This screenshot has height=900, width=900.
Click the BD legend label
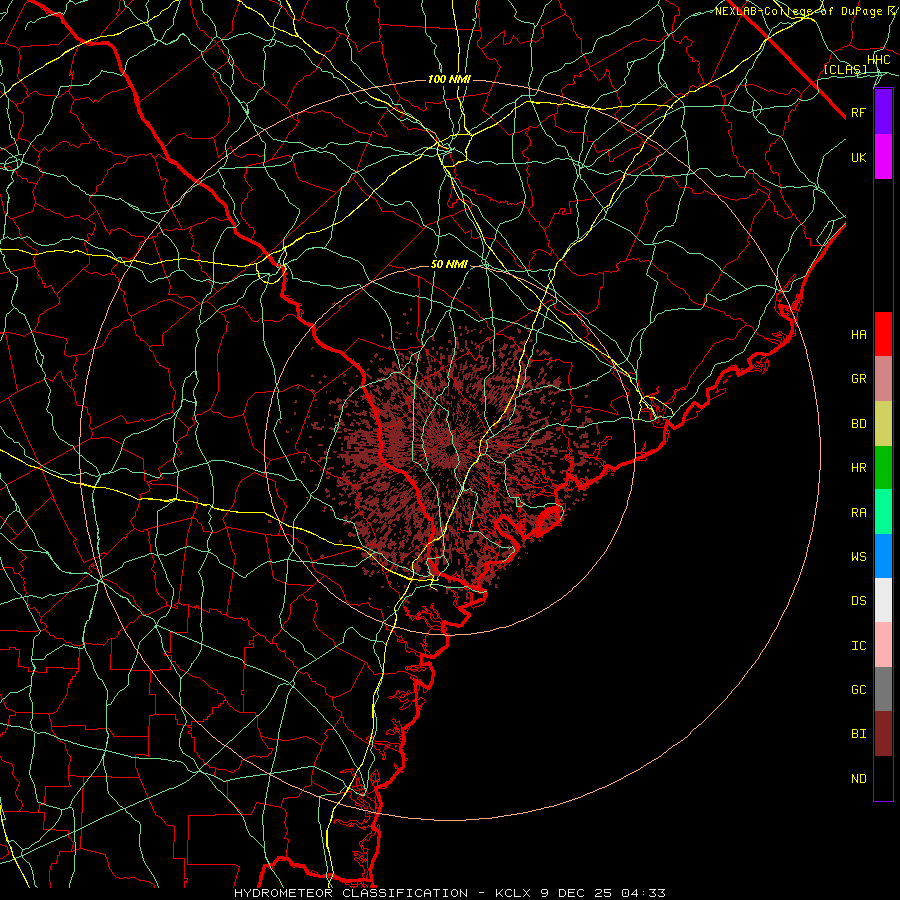pos(859,424)
